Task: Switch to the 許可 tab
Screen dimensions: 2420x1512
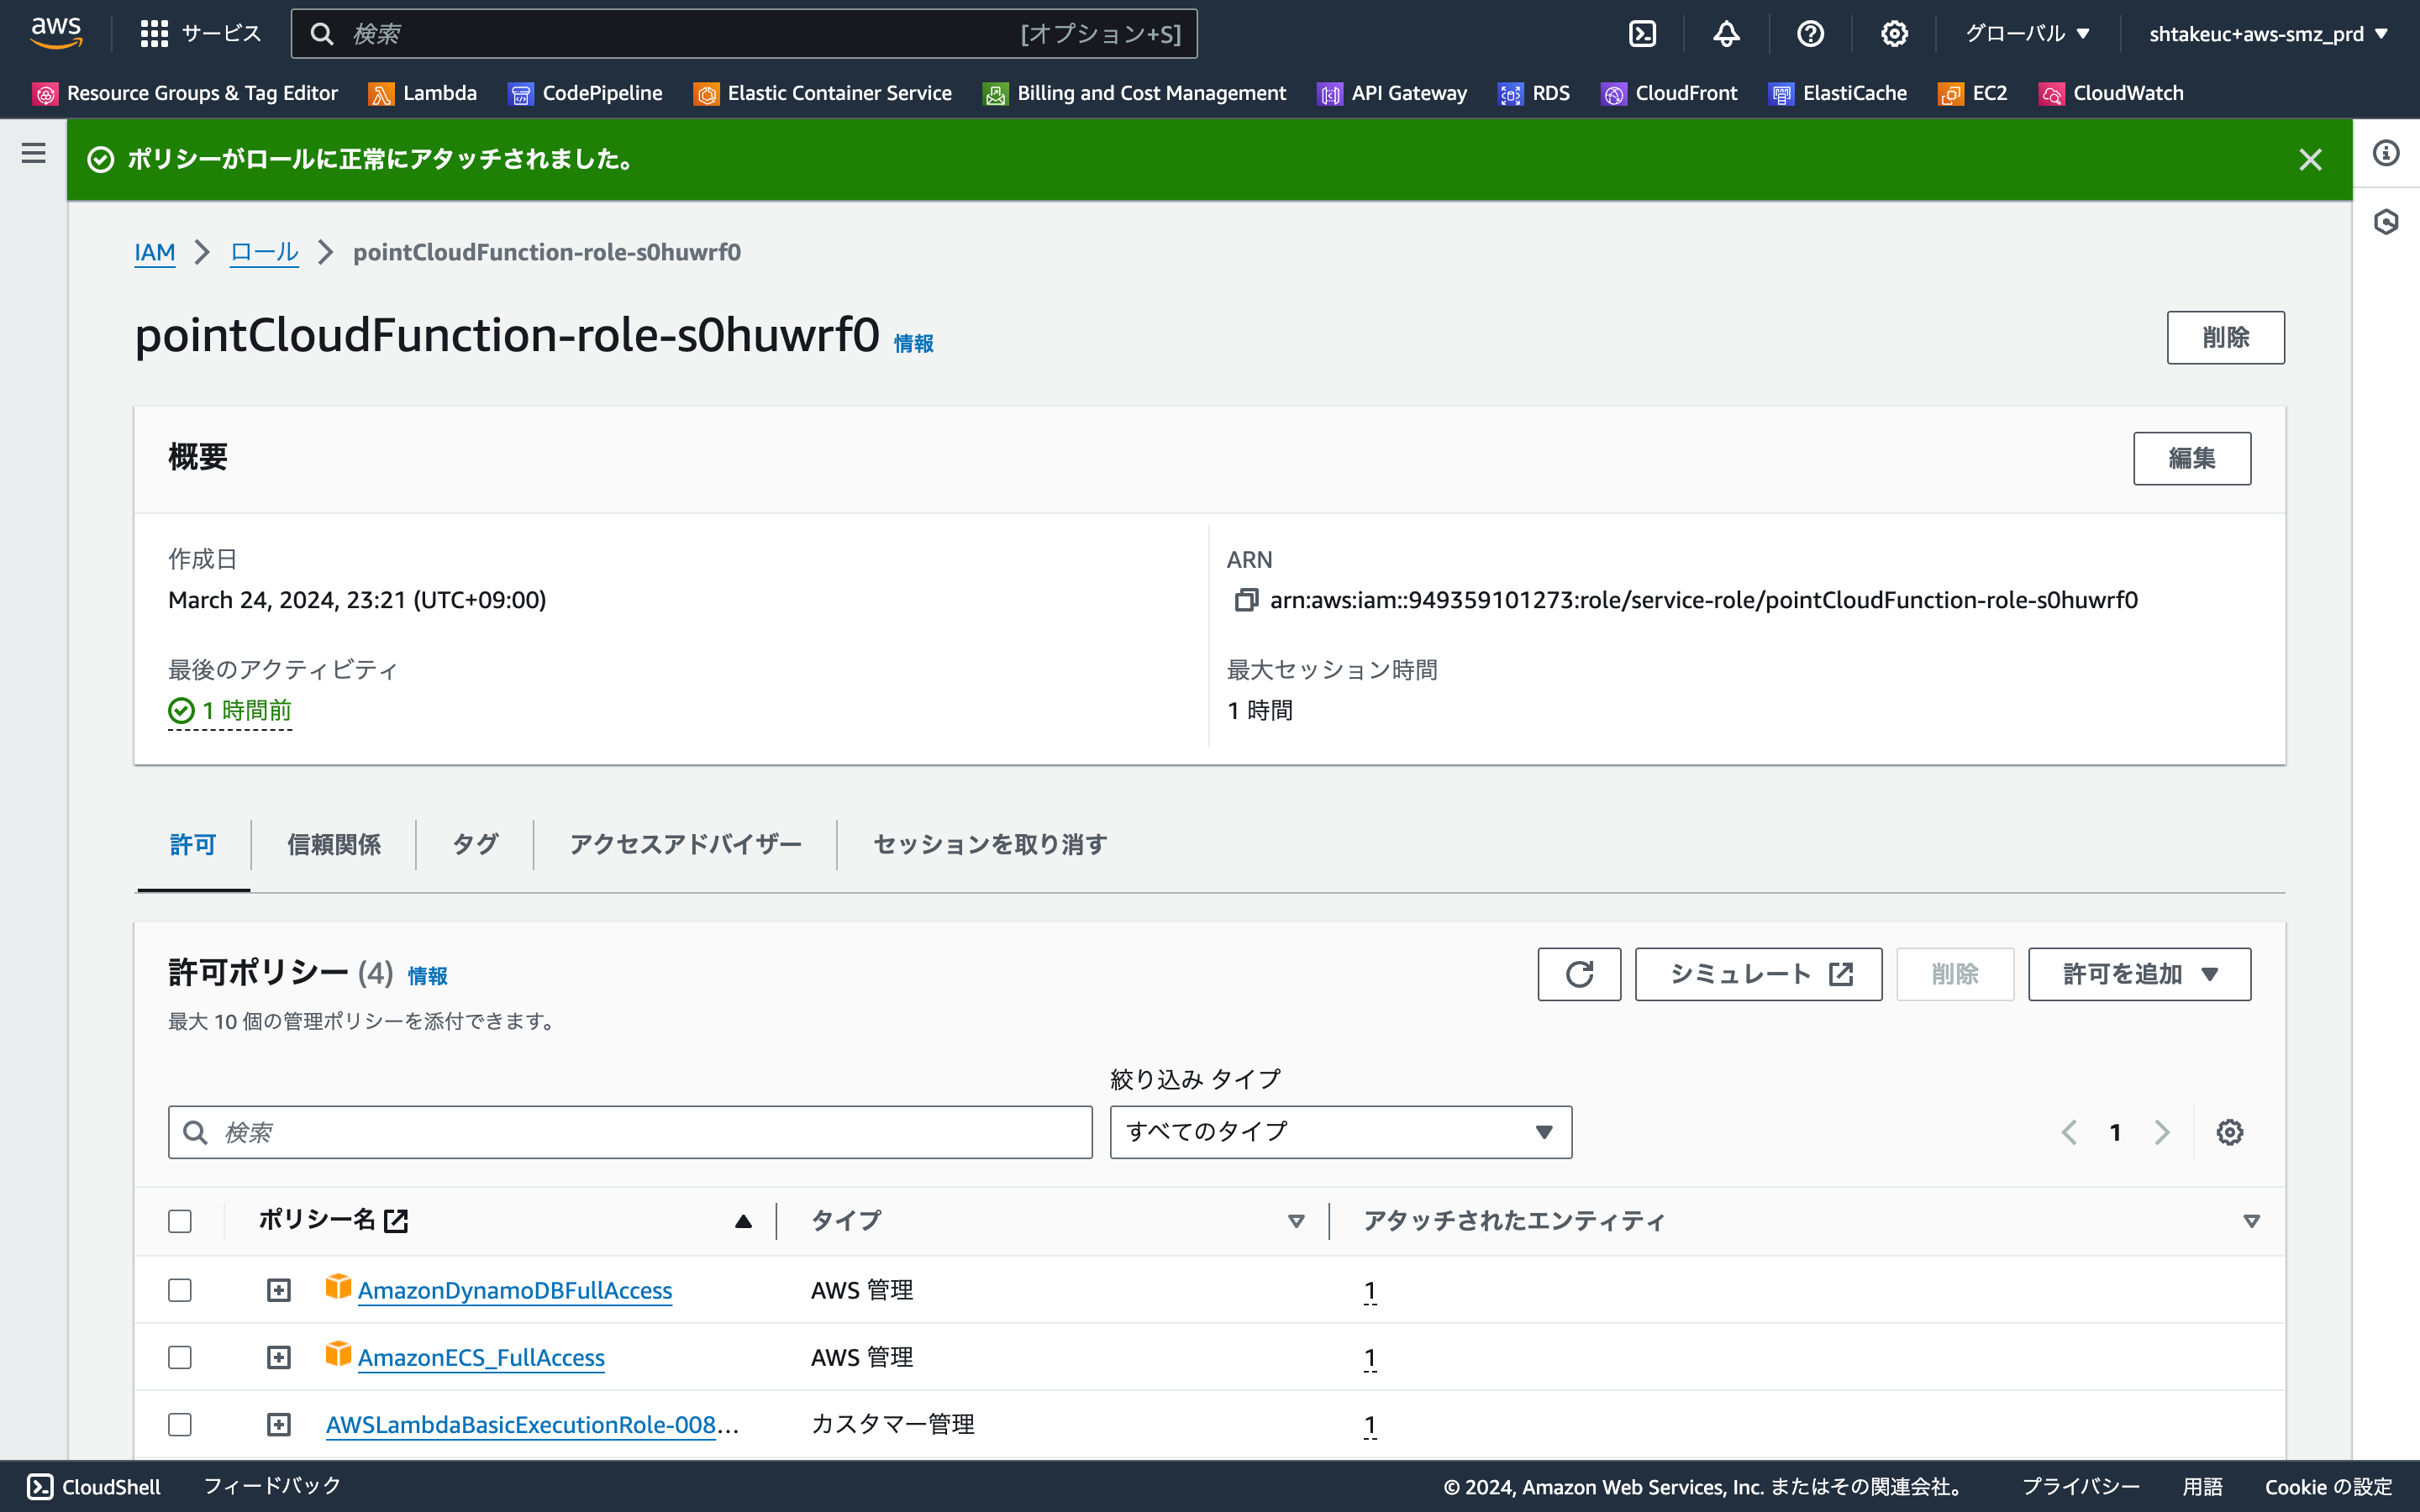Action: coord(193,845)
